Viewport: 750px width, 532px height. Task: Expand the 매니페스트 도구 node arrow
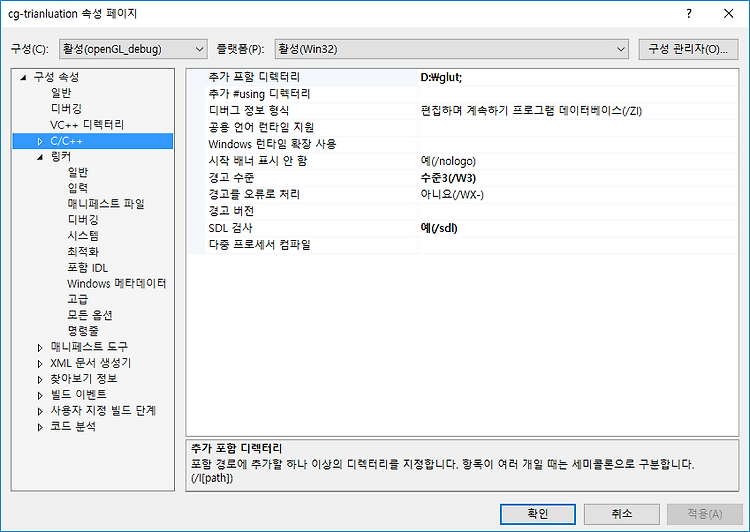40,348
